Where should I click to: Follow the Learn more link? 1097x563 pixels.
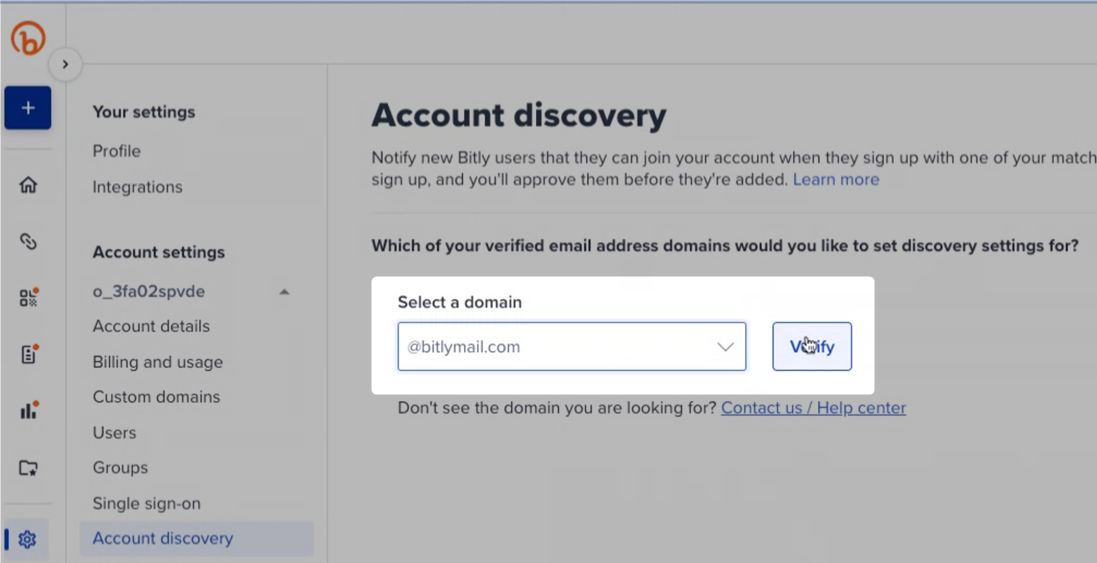pyautogui.click(x=836, y=180)
